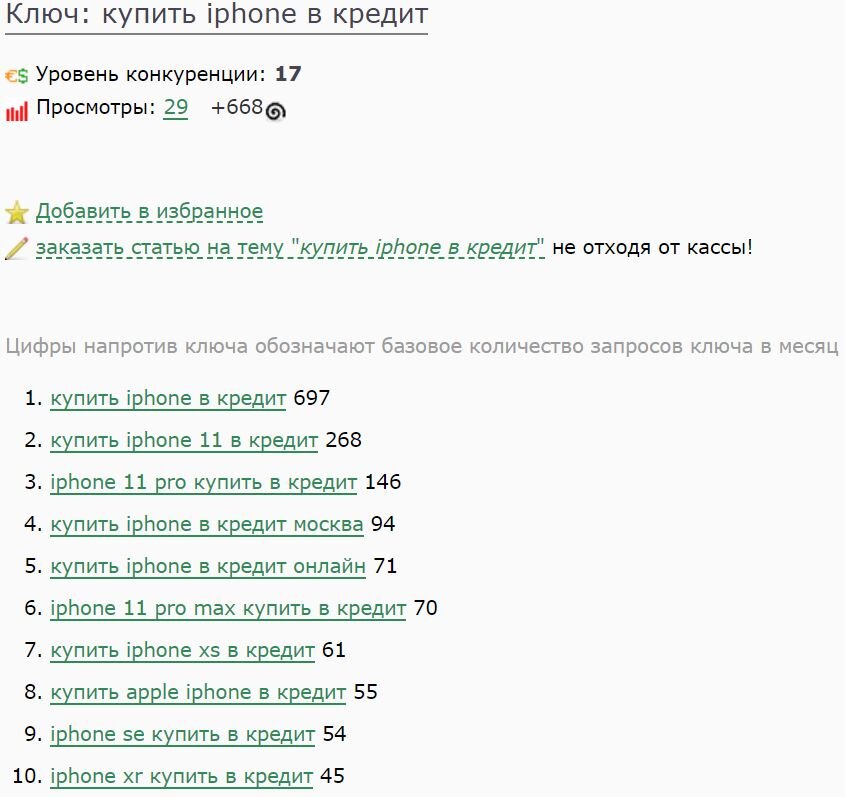
Task: Click the gold star favorites icon
Action: (17, 212)
